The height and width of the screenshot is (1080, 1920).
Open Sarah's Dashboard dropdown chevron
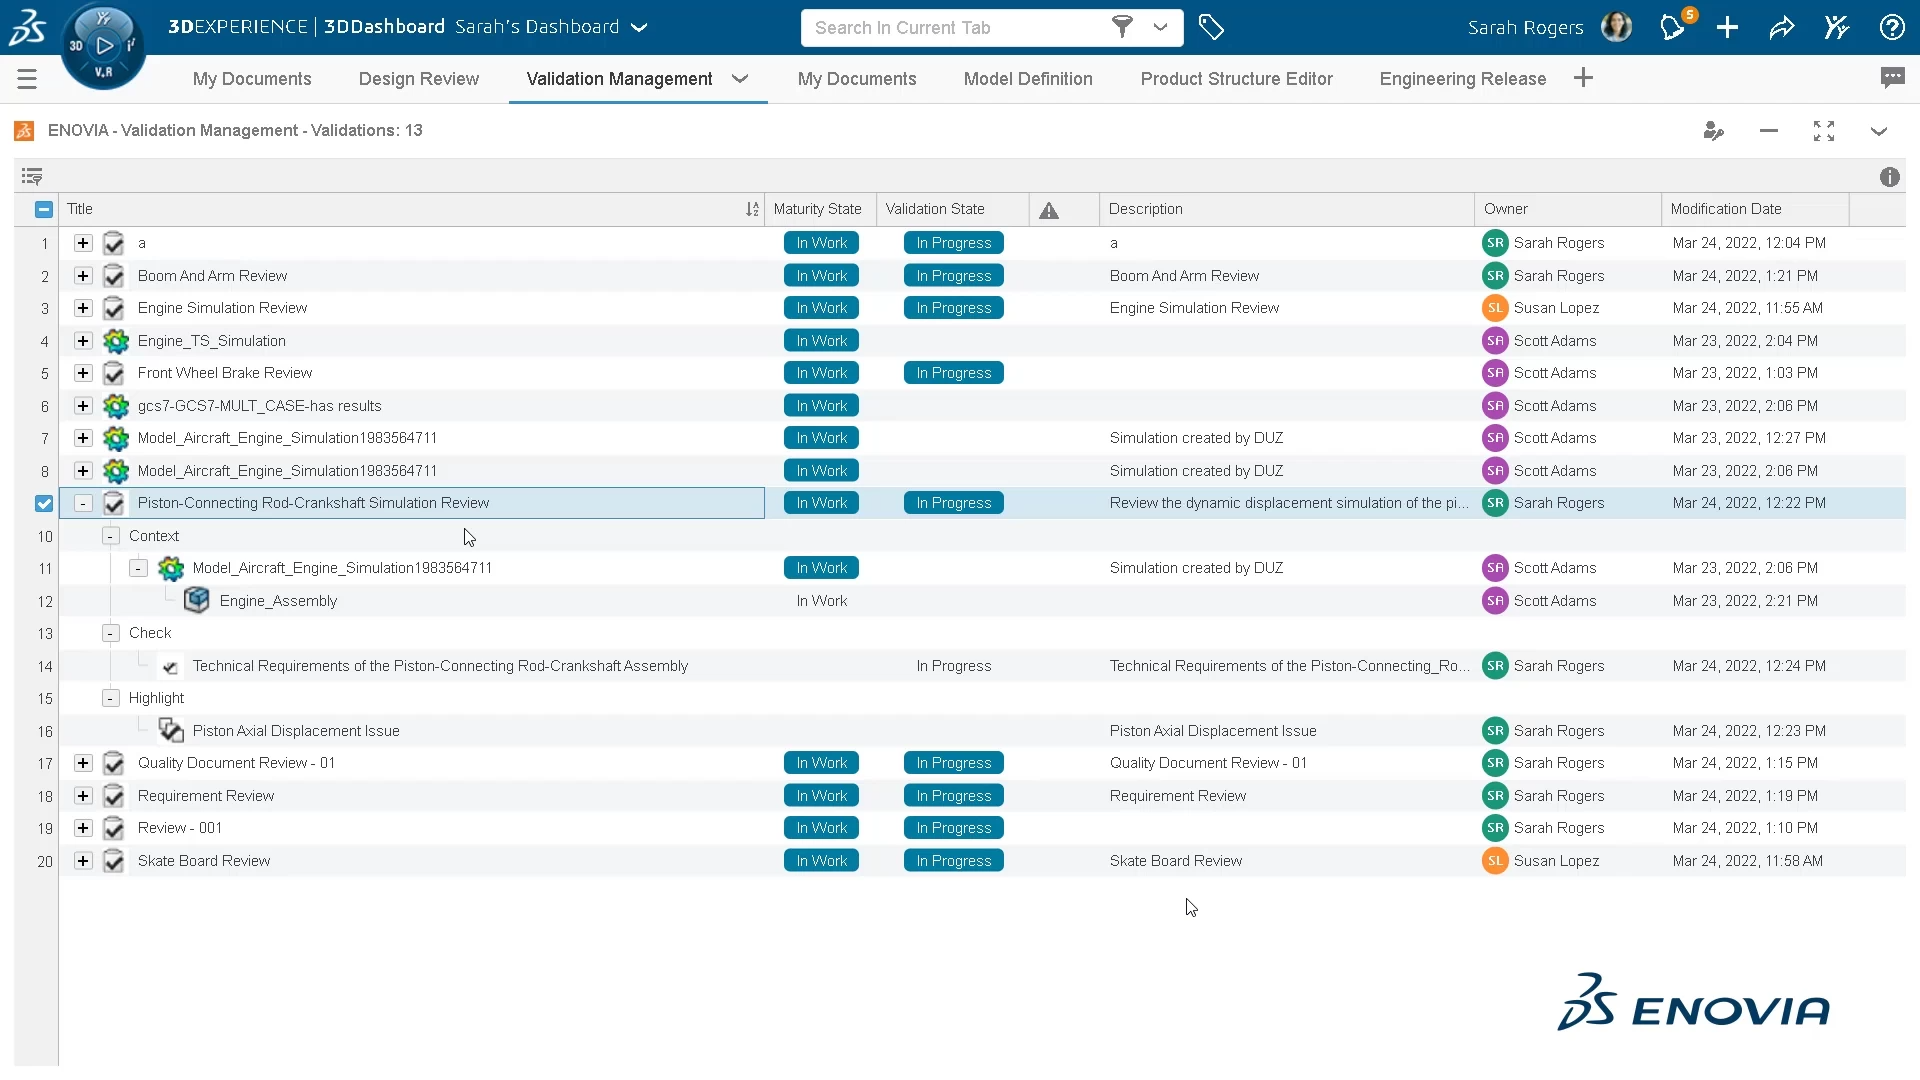pos(640,28)
